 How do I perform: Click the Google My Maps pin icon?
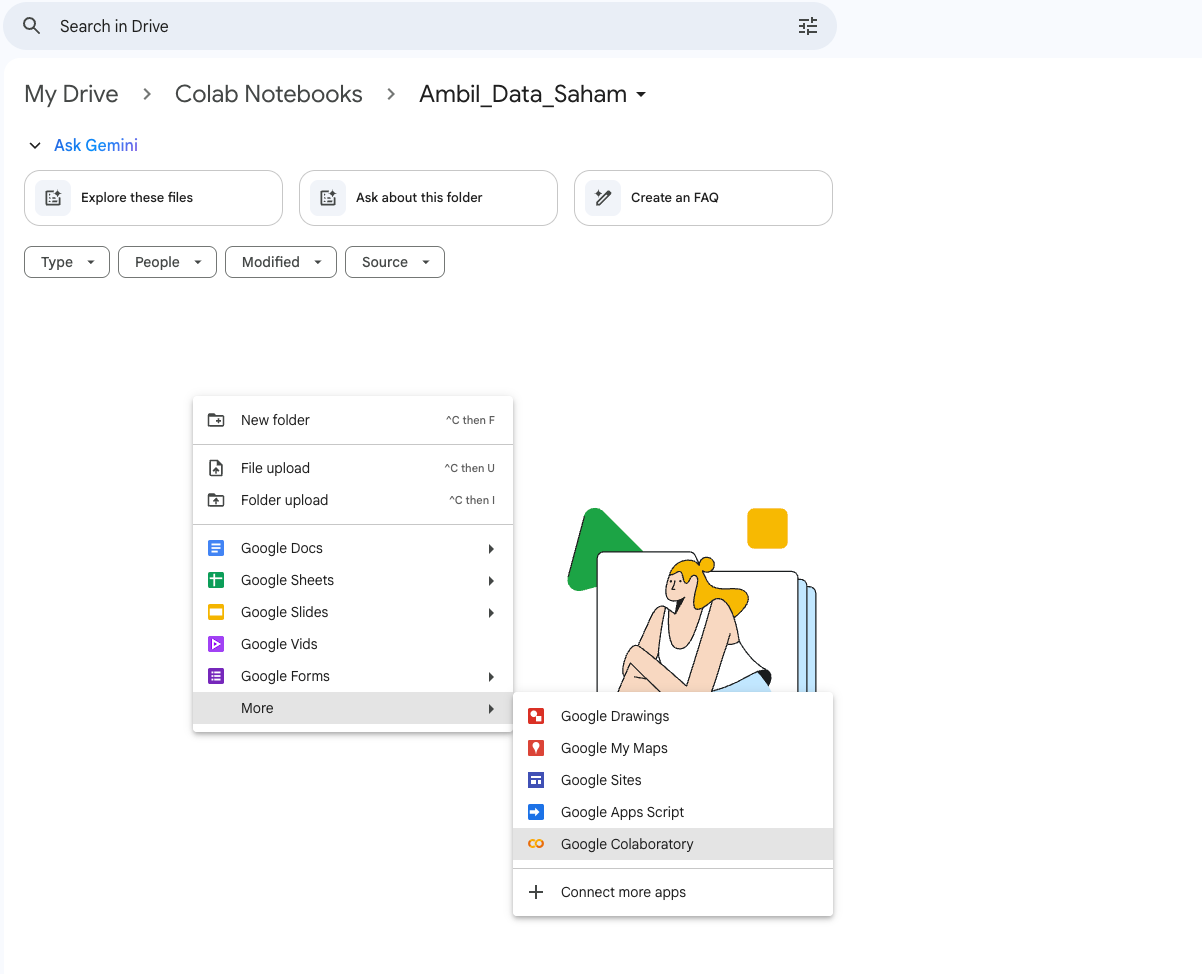[x=536, y=748]
